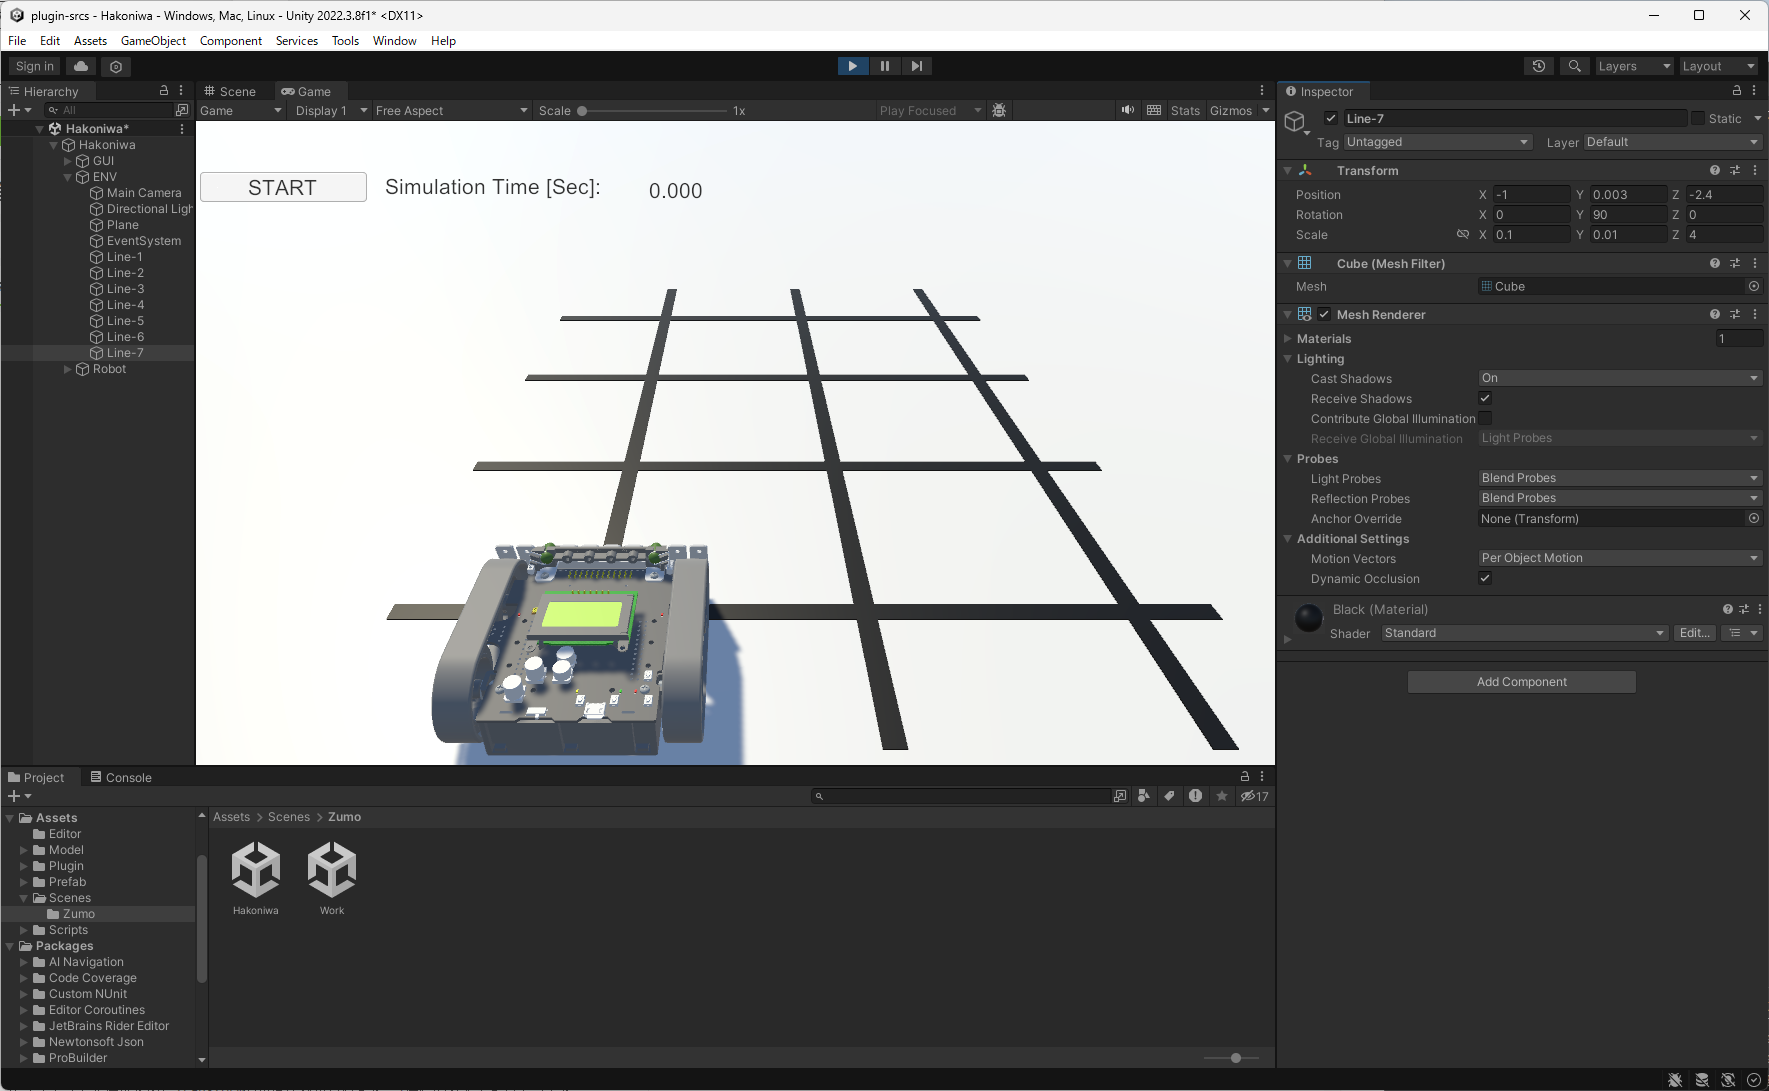
Task: Uncheck Receive Shadows
Action: 1485,398
